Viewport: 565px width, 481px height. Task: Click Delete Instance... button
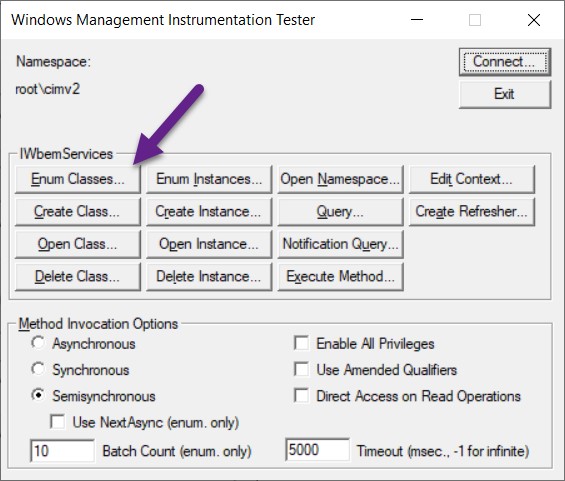(x=209, y=276)
